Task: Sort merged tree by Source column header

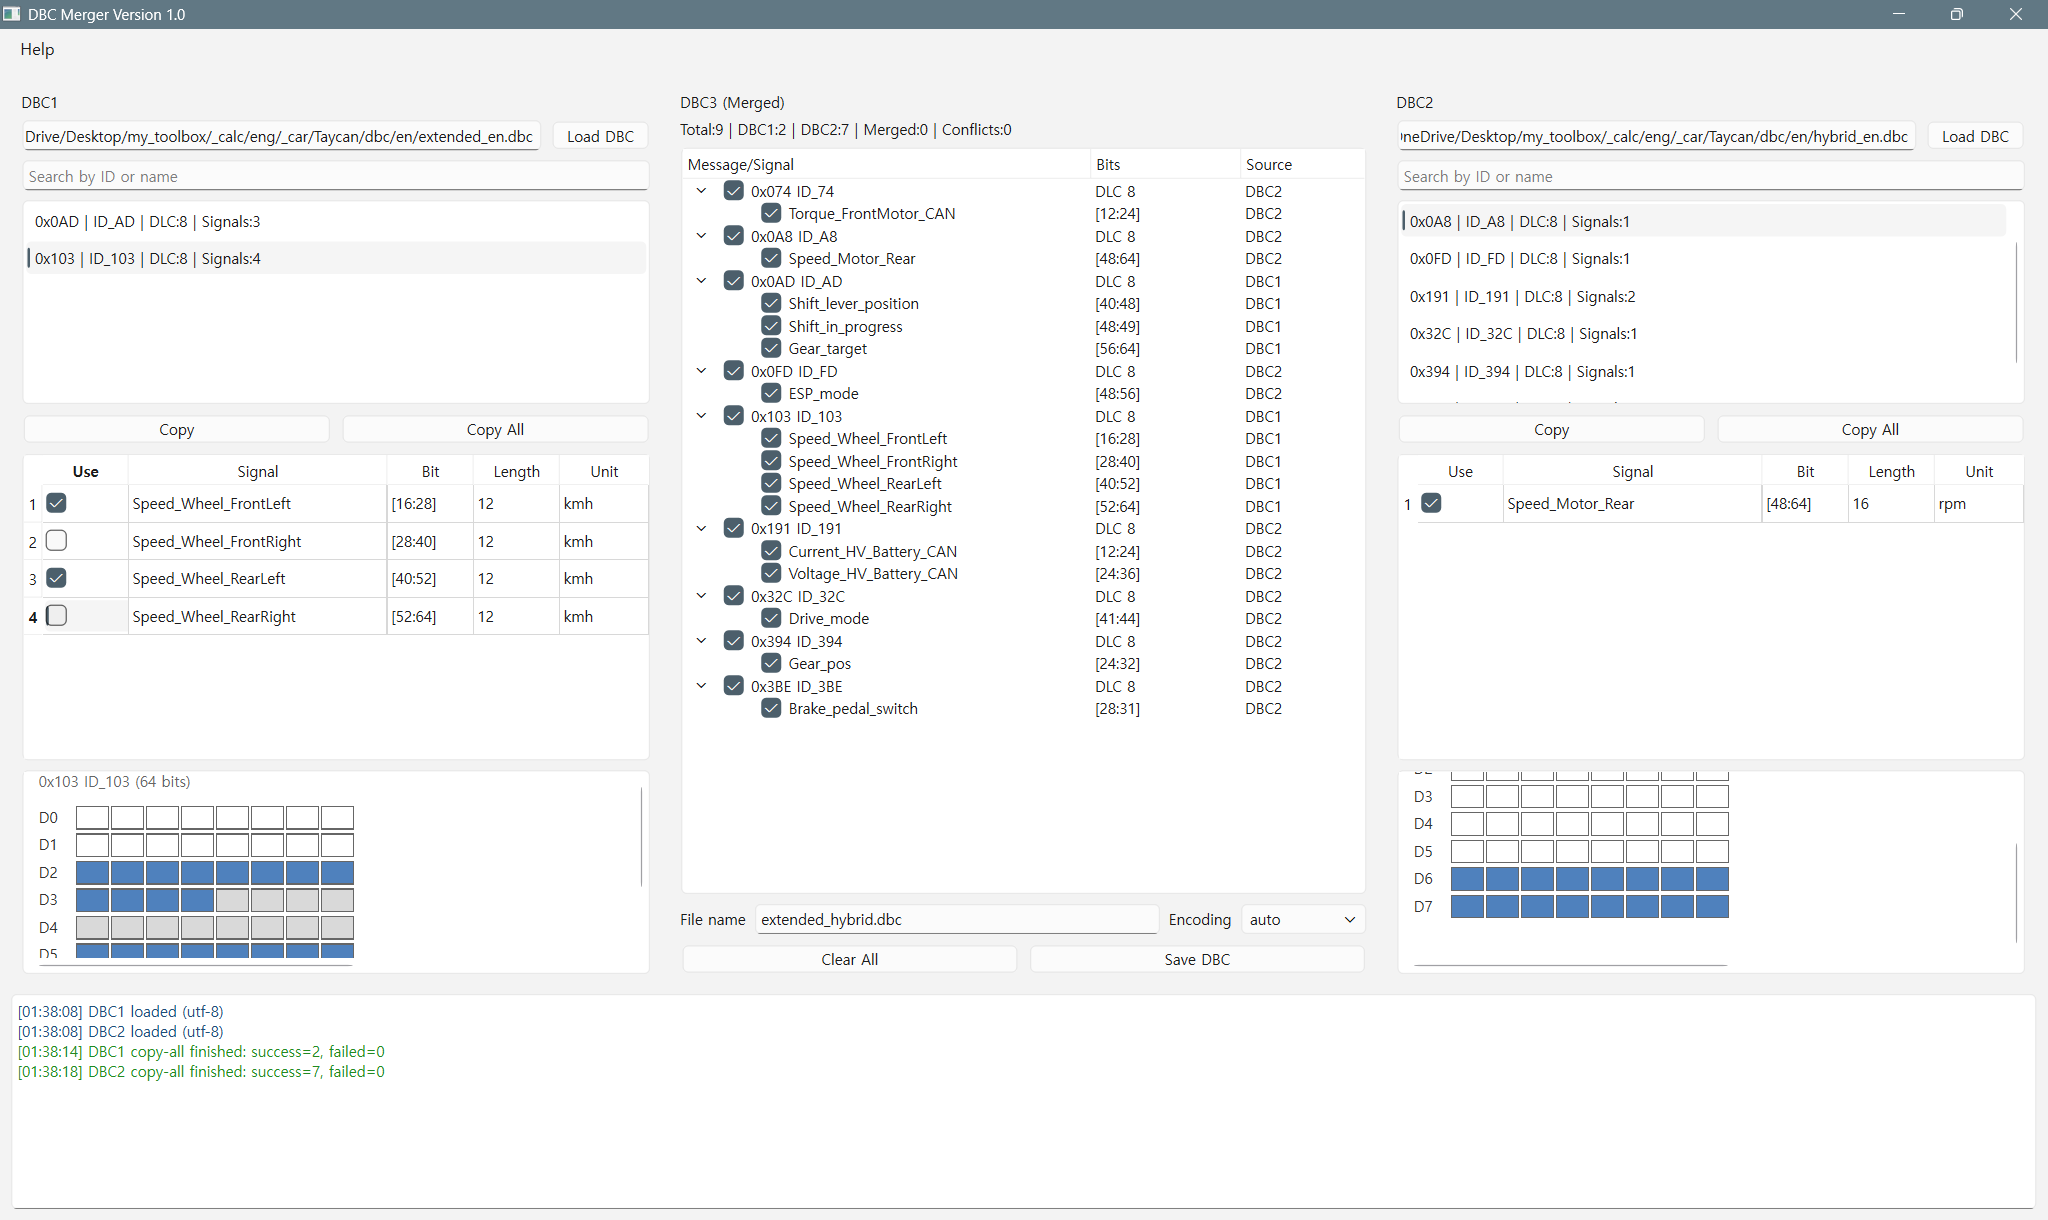Action: [1268, 164]
